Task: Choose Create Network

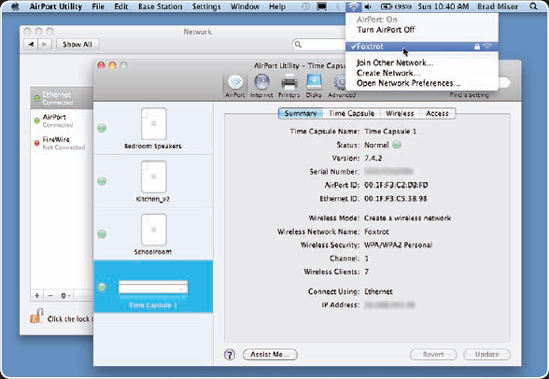Action: [422, 73]
